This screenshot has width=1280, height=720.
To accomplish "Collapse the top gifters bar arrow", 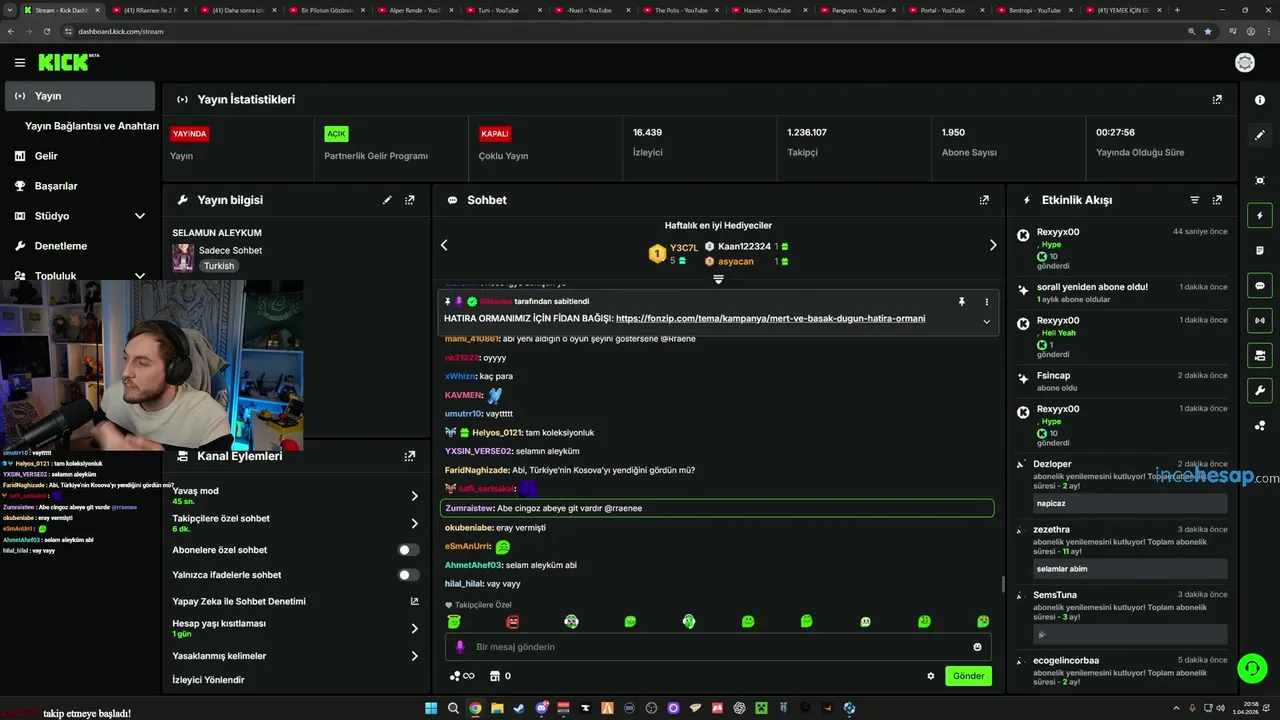I will point(718,280).
